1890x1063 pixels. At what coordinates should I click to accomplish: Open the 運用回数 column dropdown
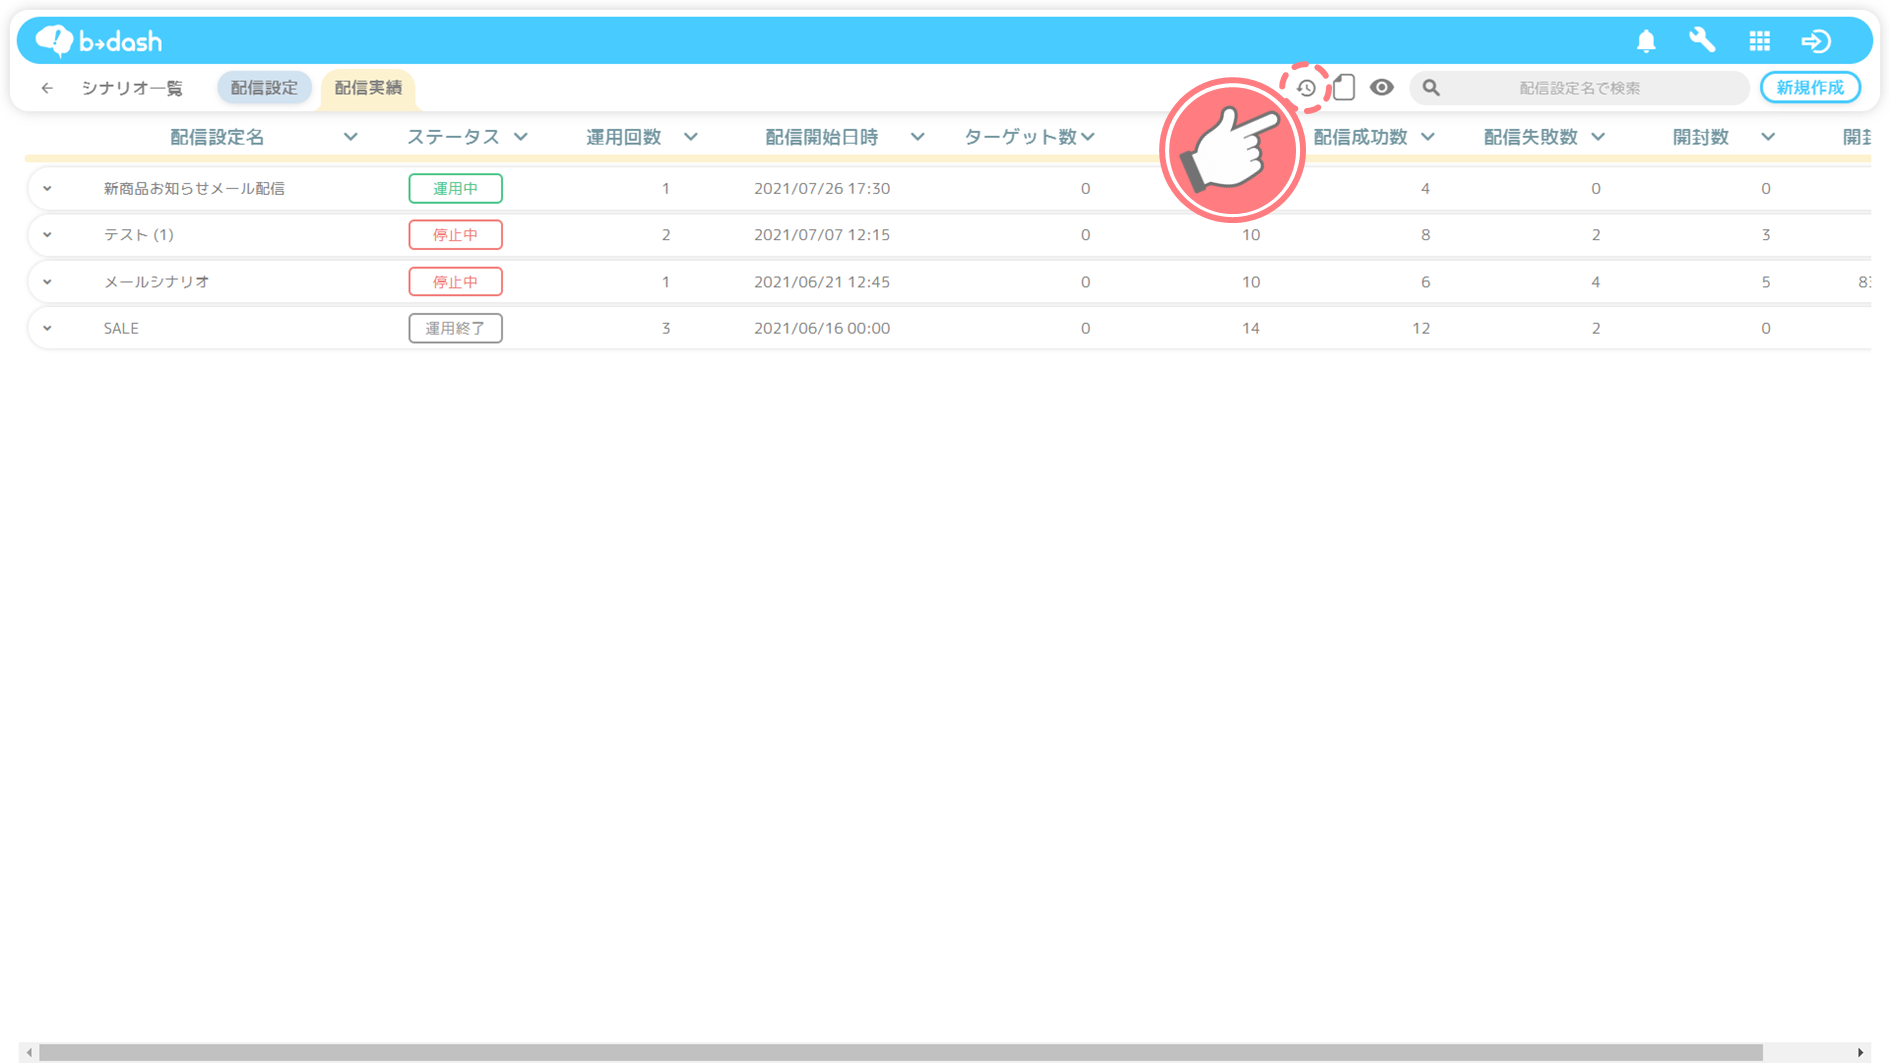coord(691,137)
